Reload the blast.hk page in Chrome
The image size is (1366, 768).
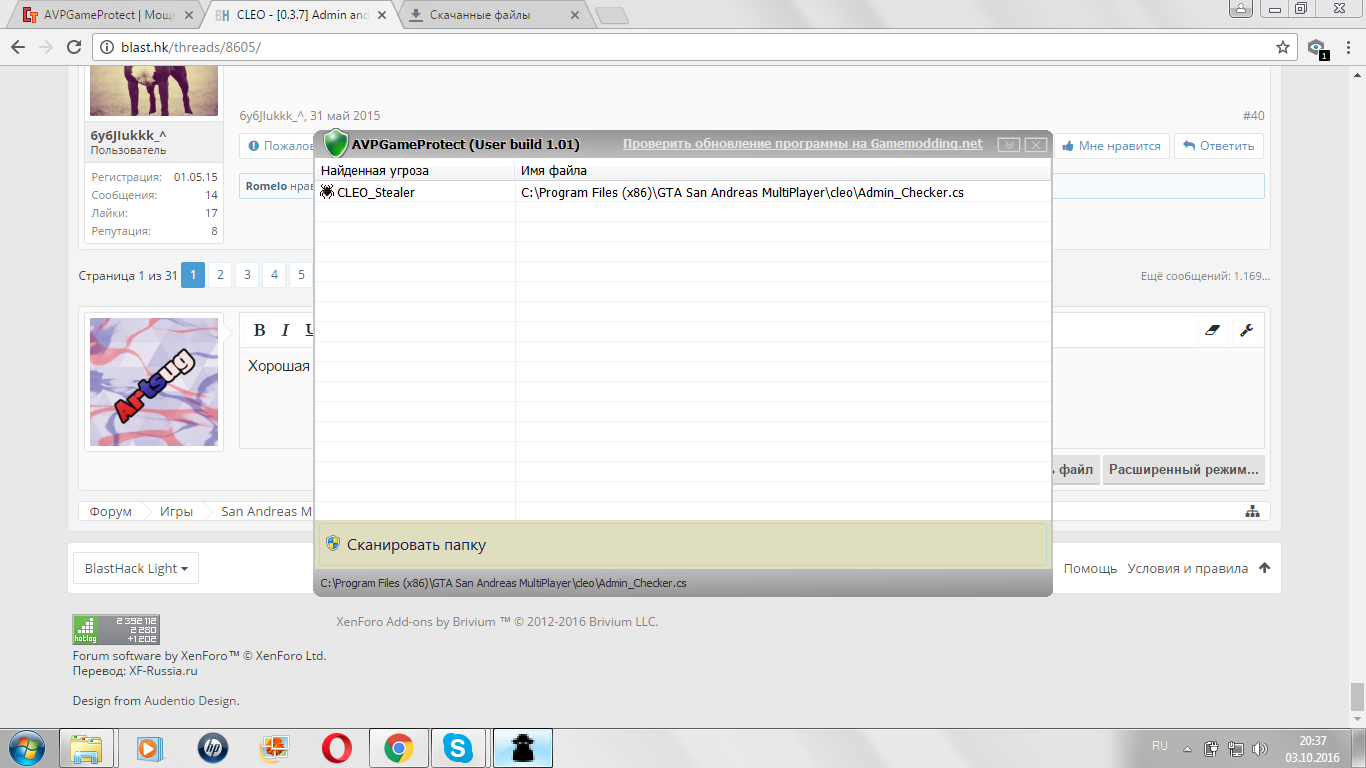[x=73, y=47]
